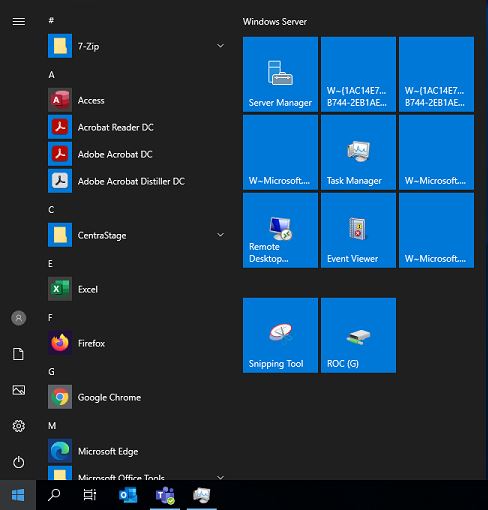Click the Power button icon
The height and width of the screenshot is (510, 488).
[x=19, y=462]
